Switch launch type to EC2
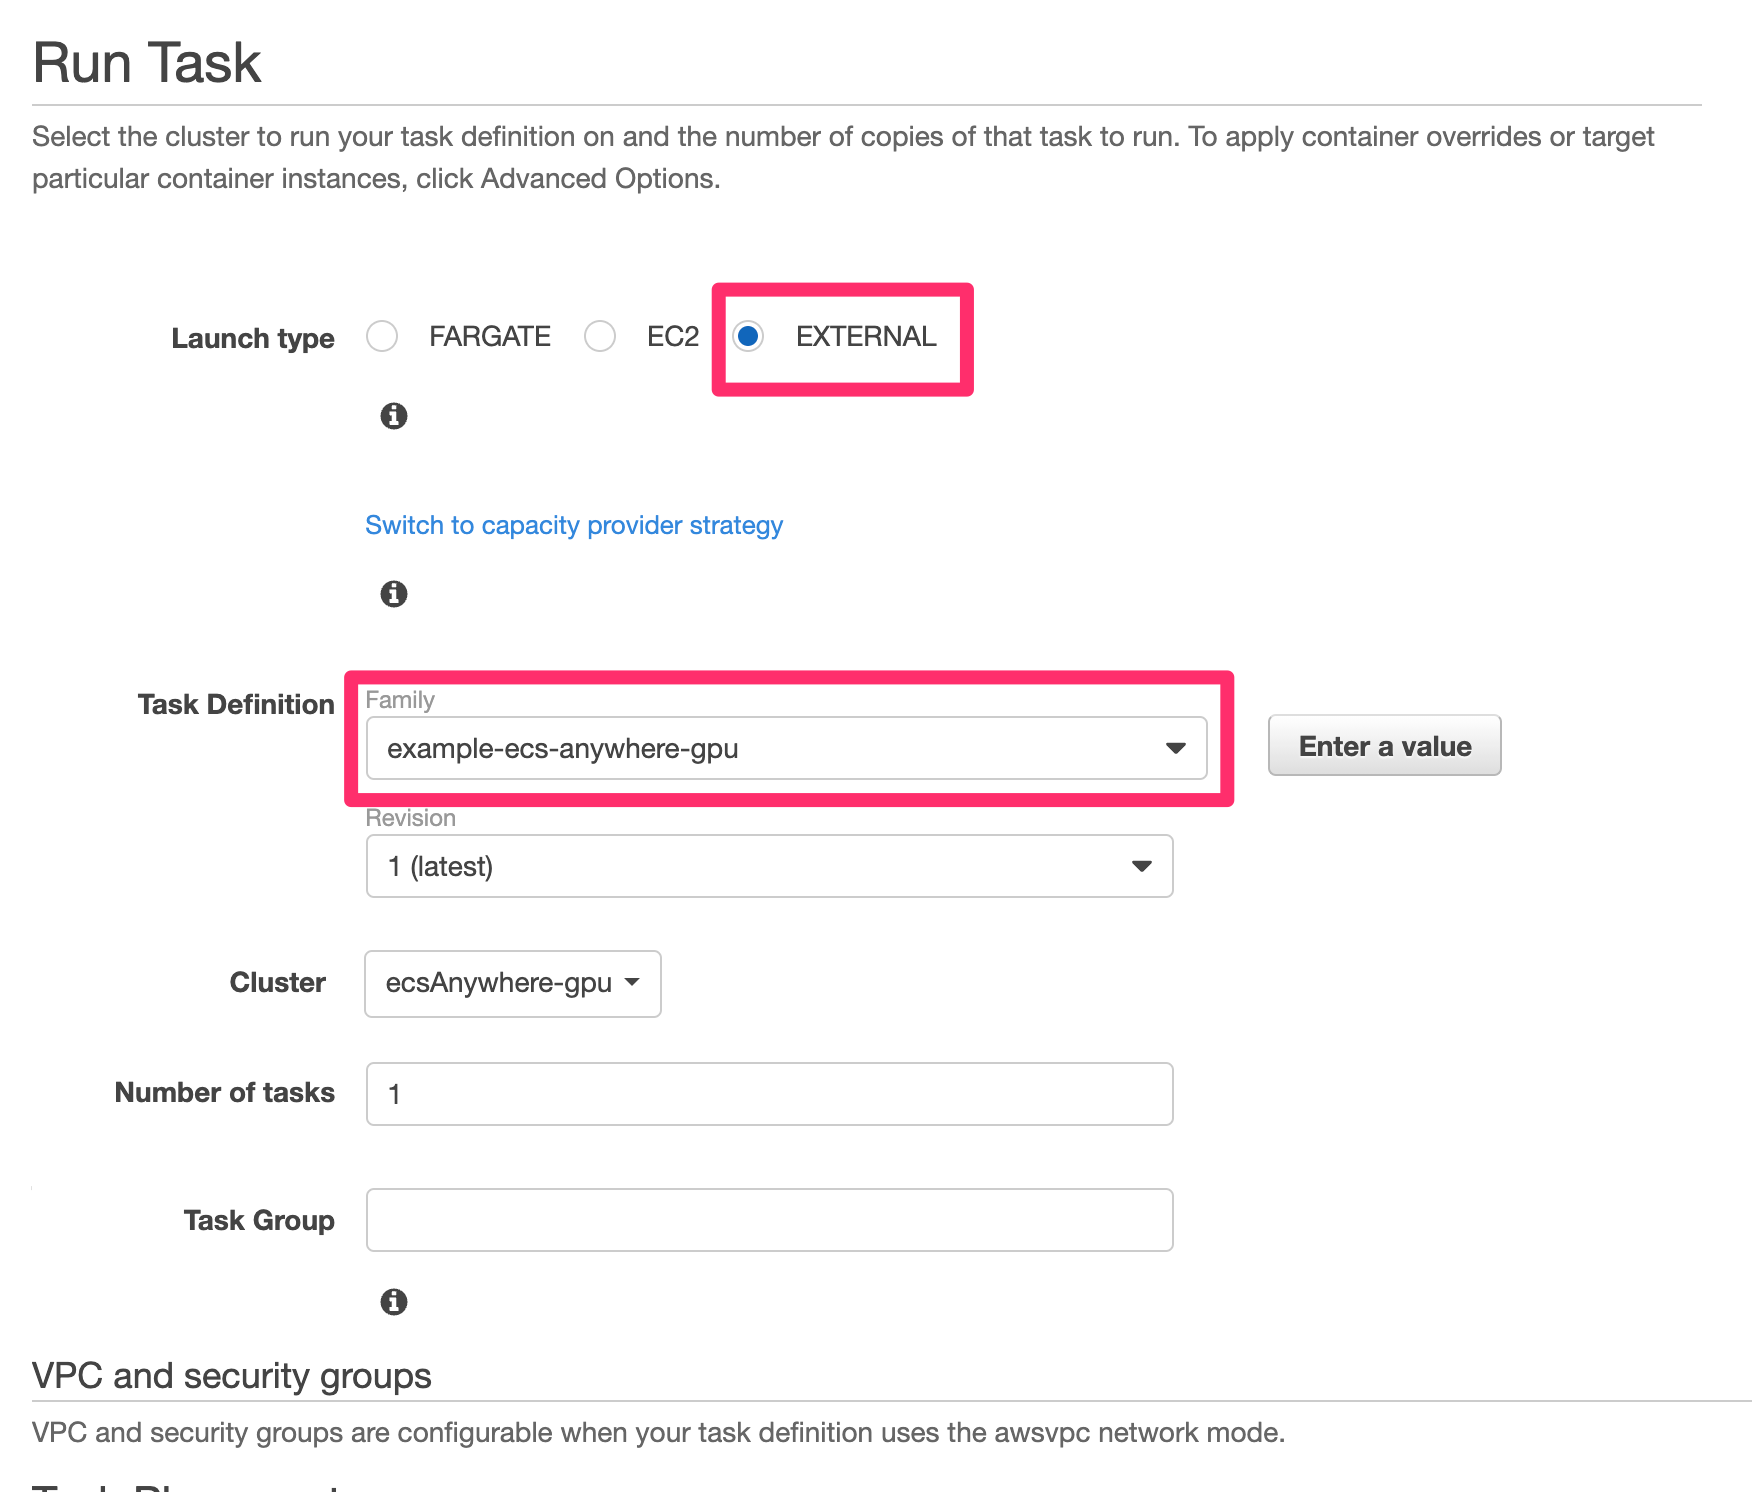This screenshot has width=1752, height=1492. click(x=600, y=337)
